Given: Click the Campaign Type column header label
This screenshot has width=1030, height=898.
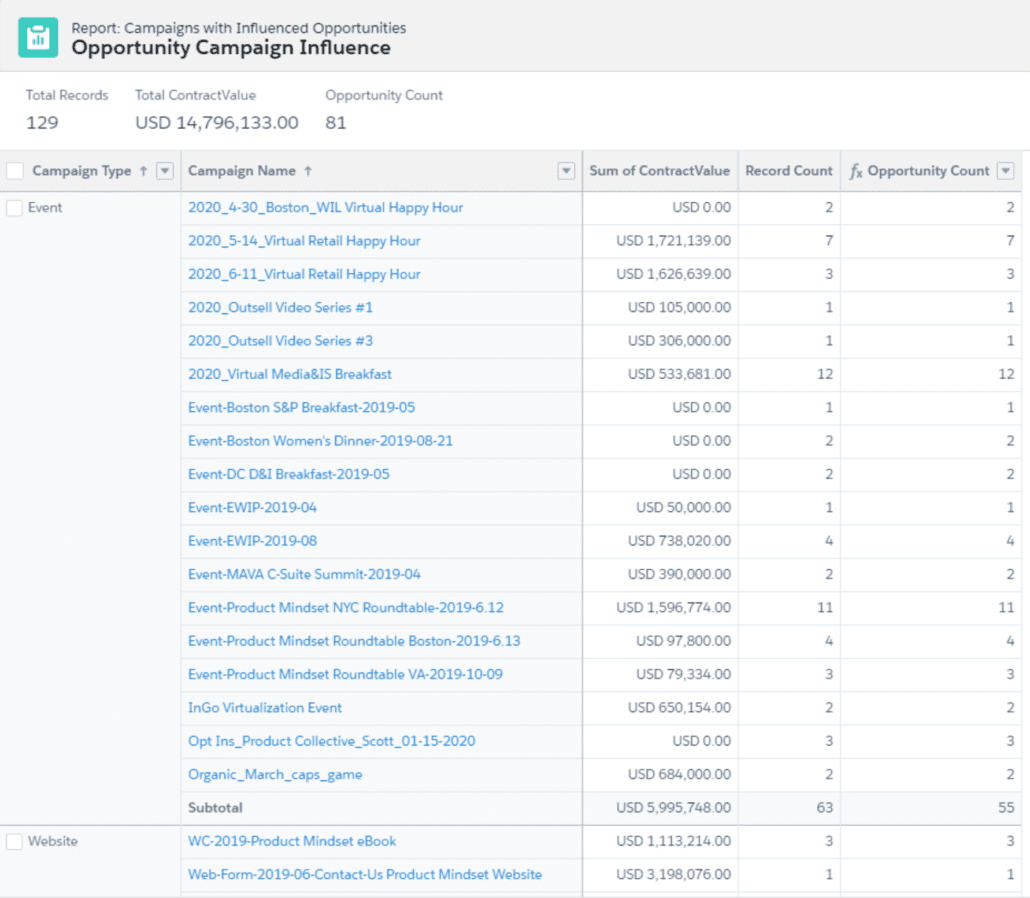Looking at the screenshot, I should pyautogui.click(x=82, y=171).
